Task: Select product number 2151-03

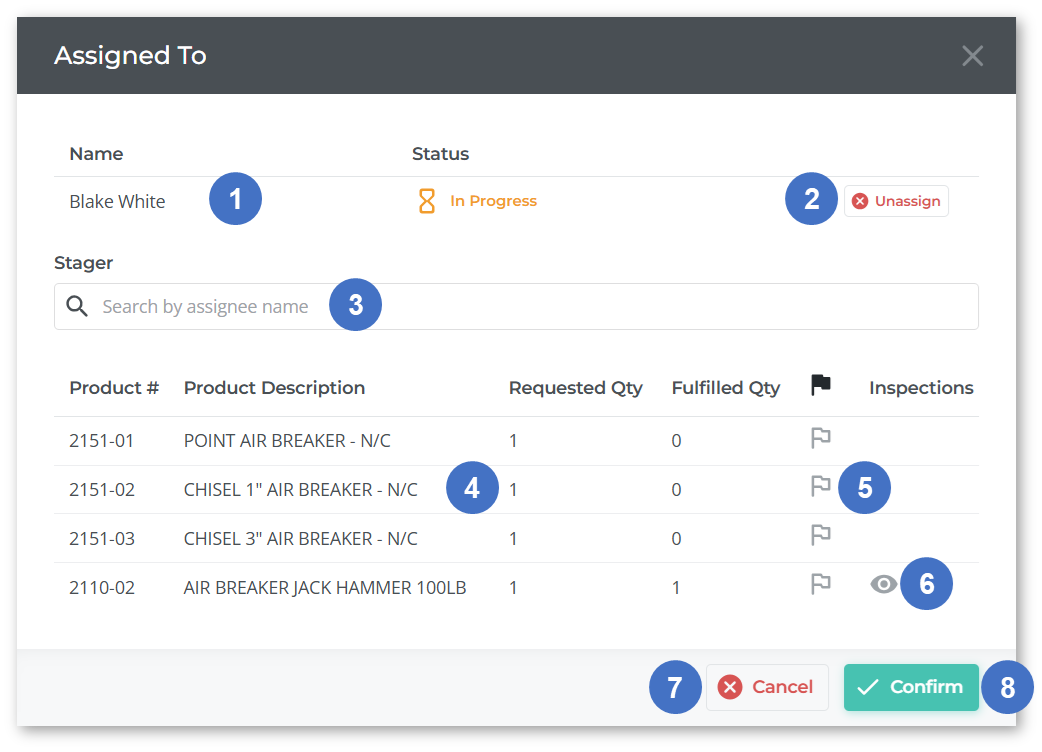Action: (x=102, y=539)
